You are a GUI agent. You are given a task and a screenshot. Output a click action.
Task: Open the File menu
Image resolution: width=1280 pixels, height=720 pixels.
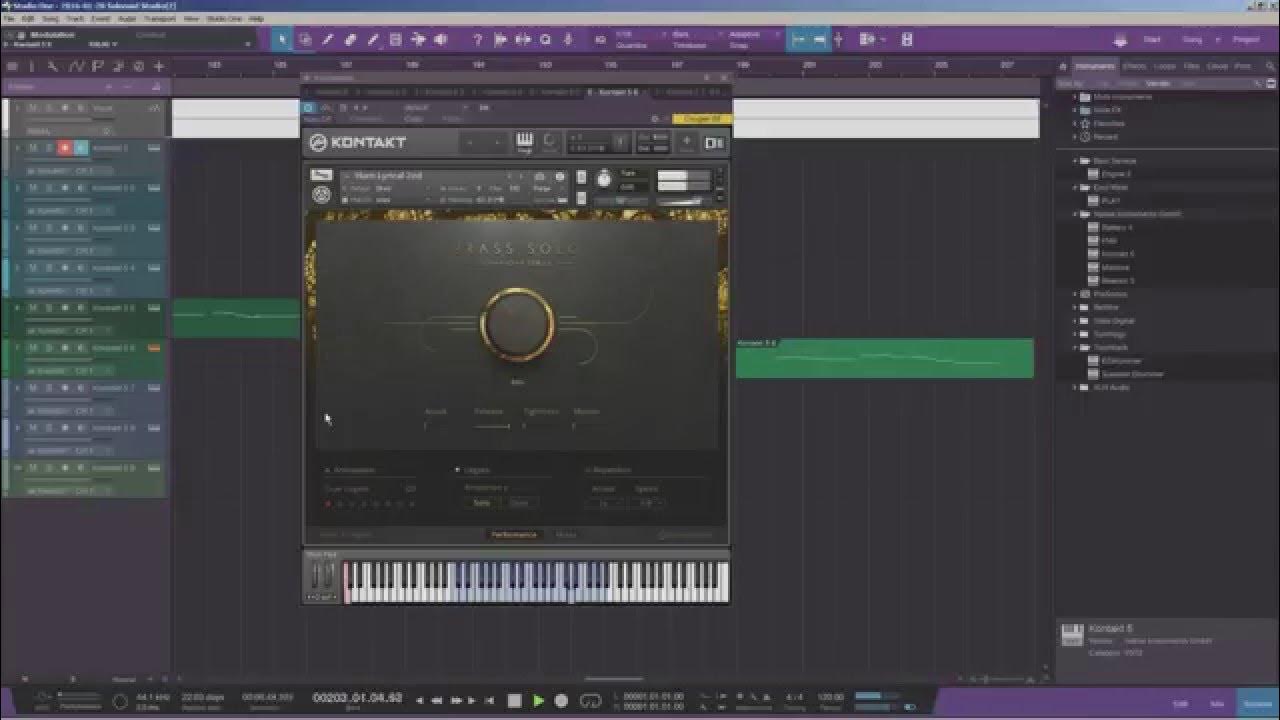click(x=9, y=18)
